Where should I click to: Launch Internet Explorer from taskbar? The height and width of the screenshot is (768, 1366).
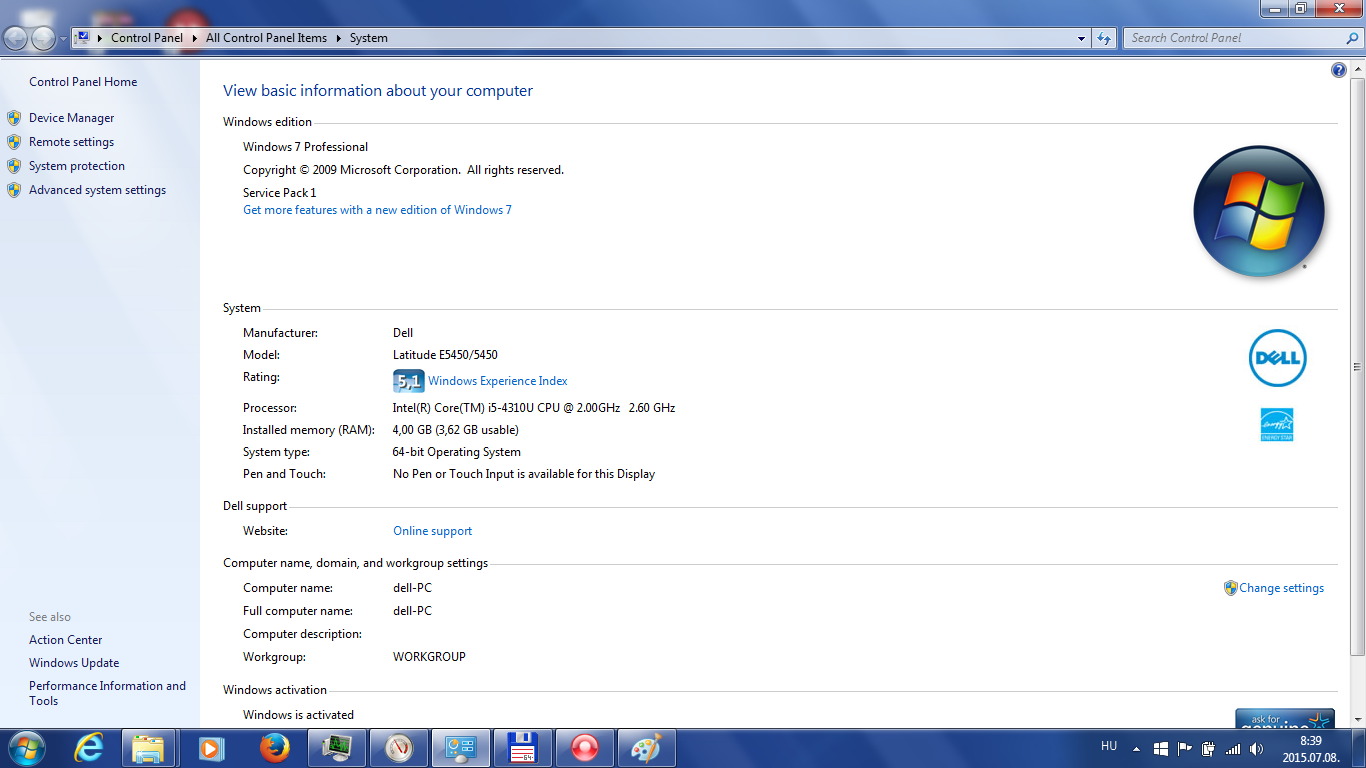[90, 747]
